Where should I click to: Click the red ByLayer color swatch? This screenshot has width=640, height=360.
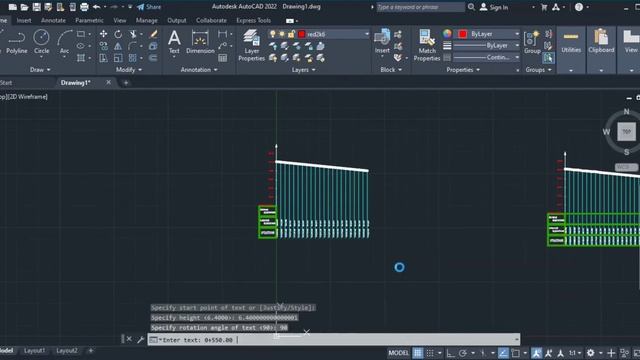(462, 34)
